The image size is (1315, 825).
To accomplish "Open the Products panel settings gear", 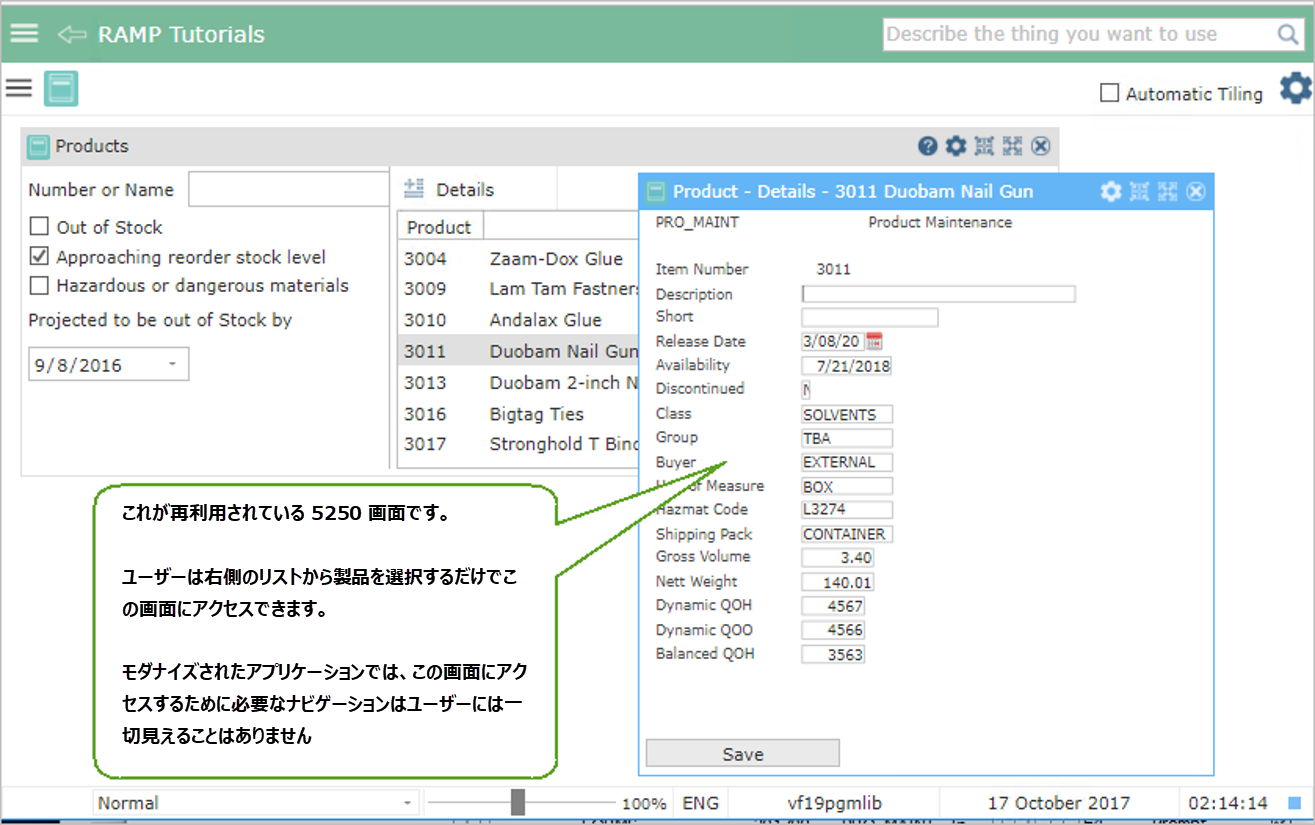I will click(956, 147).
